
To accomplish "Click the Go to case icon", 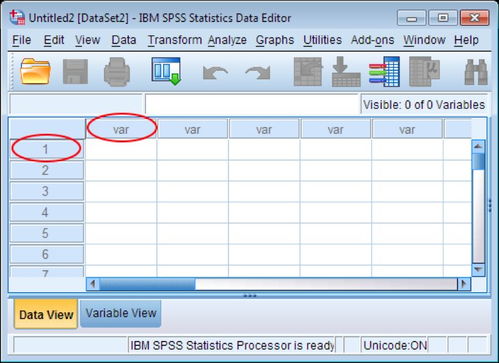I will pos(308,72).
